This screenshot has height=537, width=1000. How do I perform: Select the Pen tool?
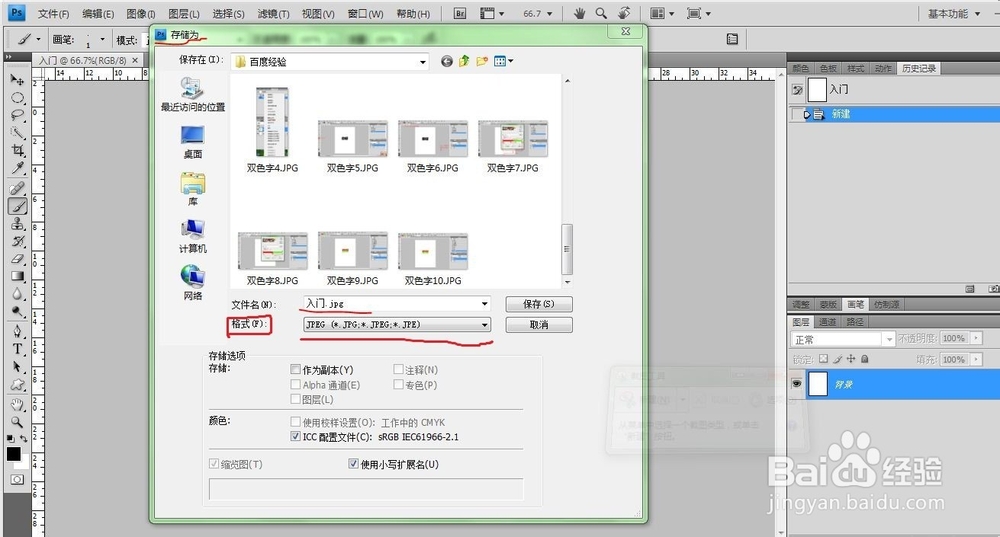[x=17, y=331]
